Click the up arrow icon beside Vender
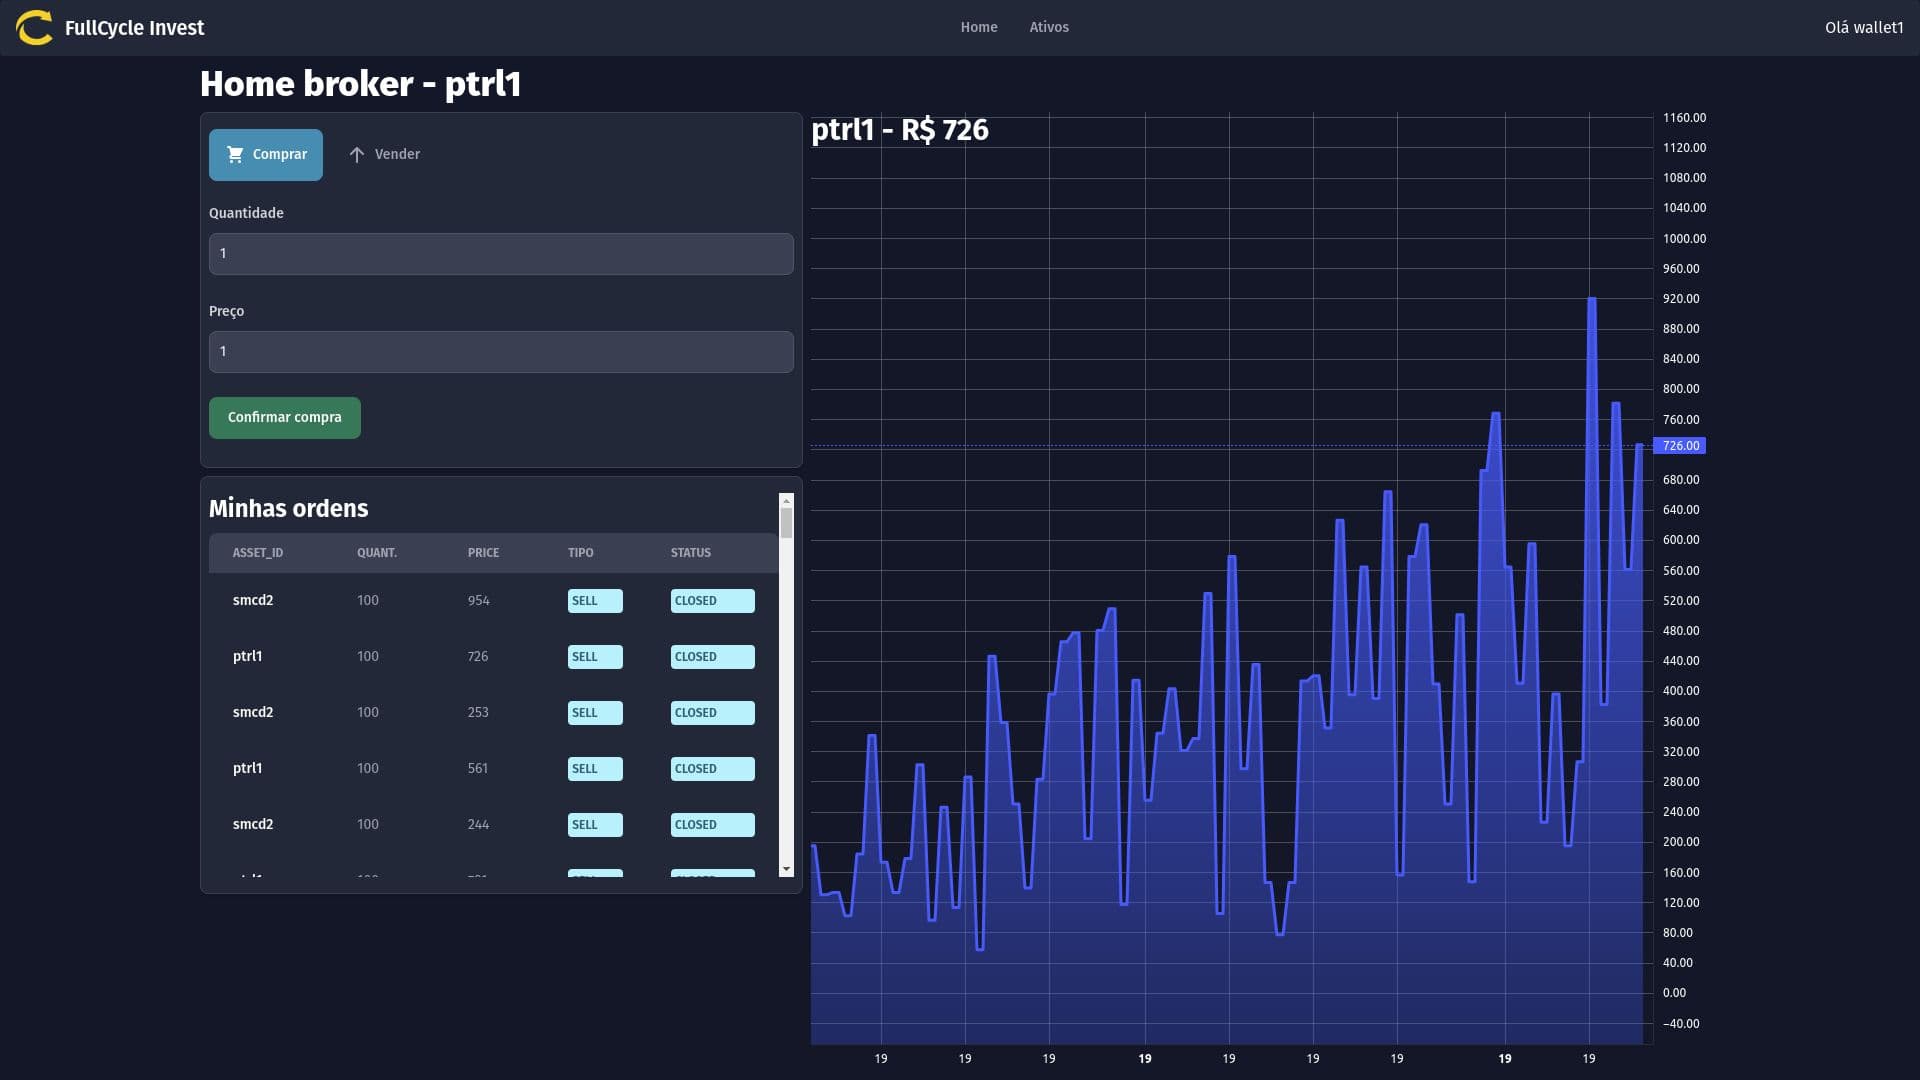 pyautogui.click(x=356, y=155)
